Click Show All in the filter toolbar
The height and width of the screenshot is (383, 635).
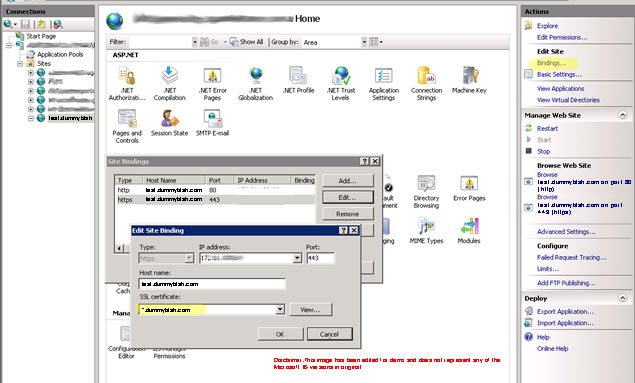pos(247,42)
